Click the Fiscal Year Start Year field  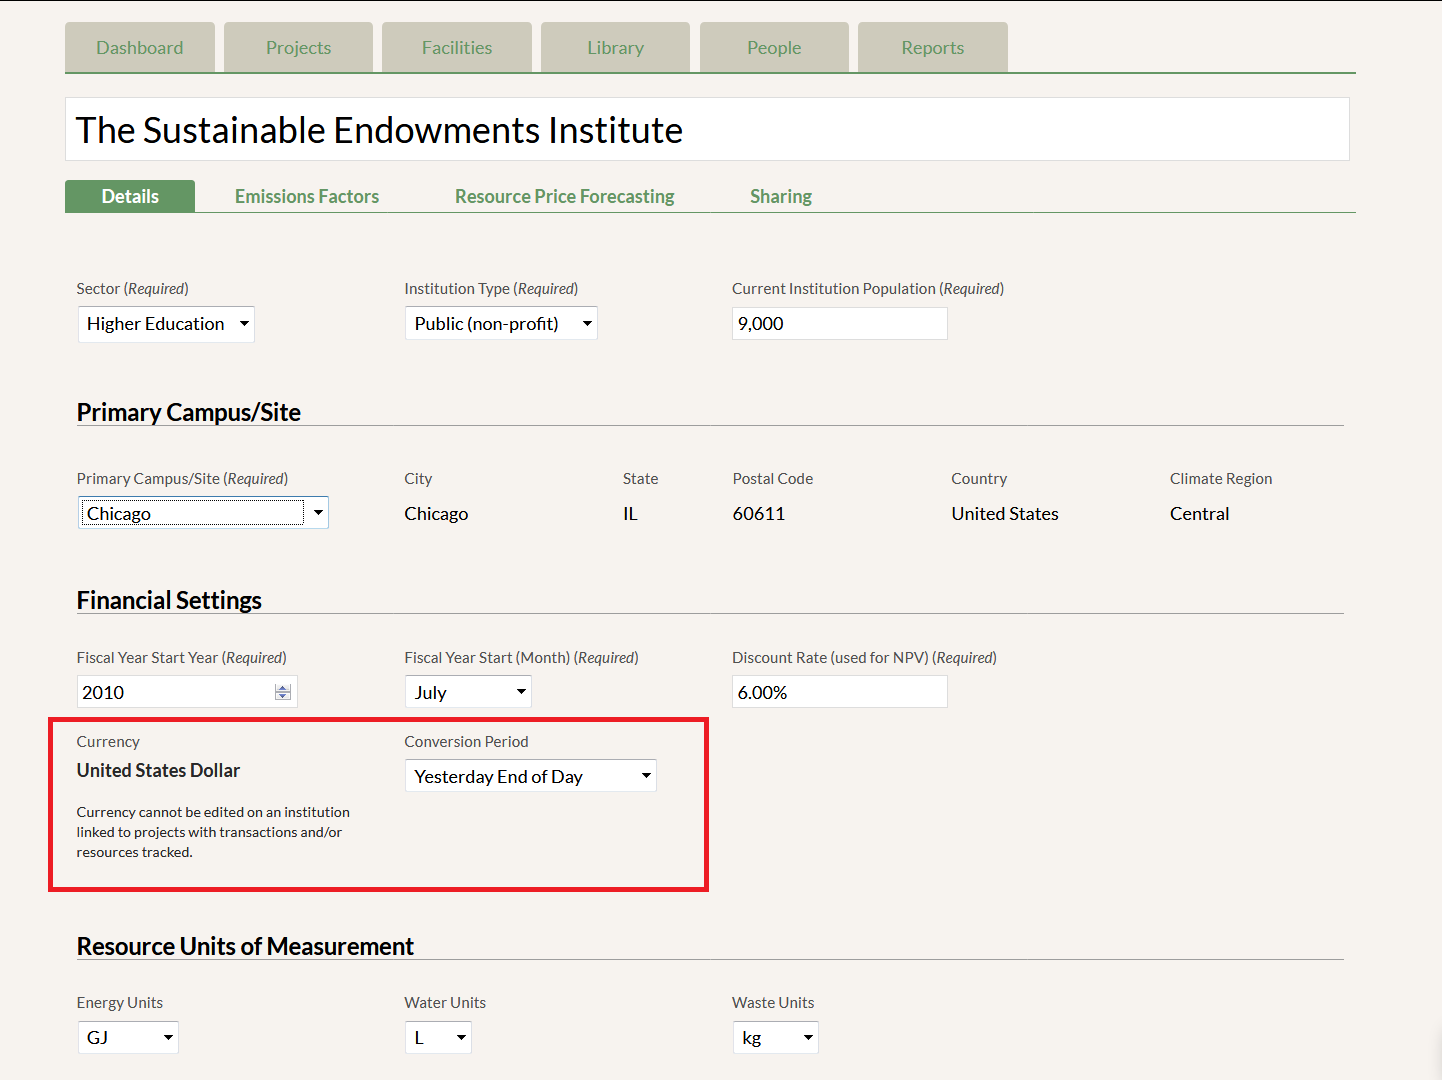point(187,692)
